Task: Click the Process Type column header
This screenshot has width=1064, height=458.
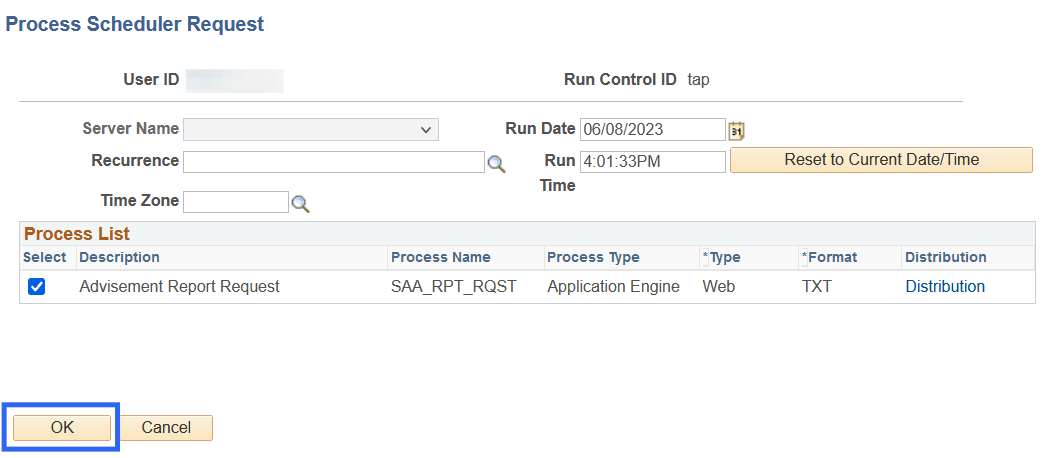Action: point(593,258)
